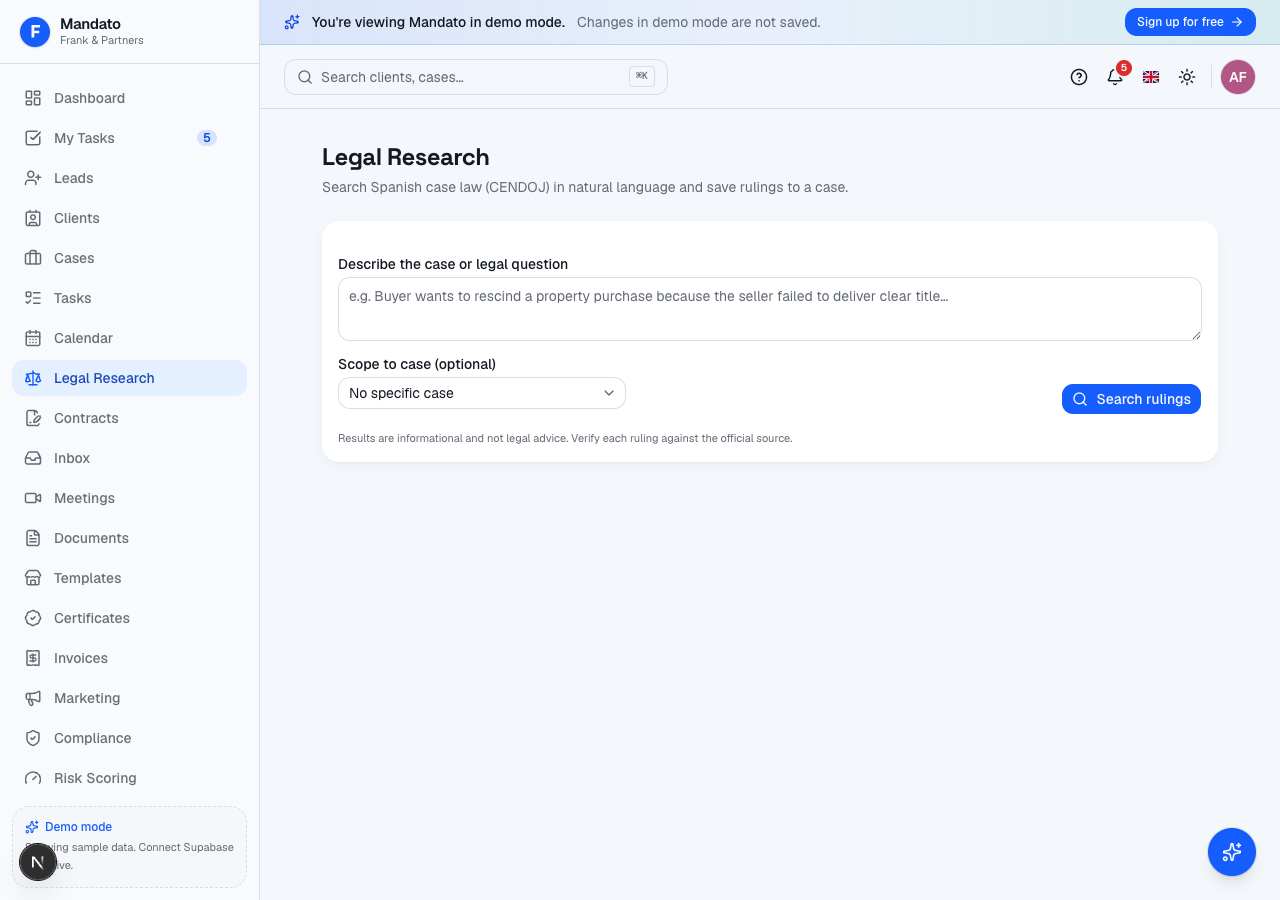Click the Certificates badge icon
The height and width of the screenshot is (900, 1280).
(33, 618)
